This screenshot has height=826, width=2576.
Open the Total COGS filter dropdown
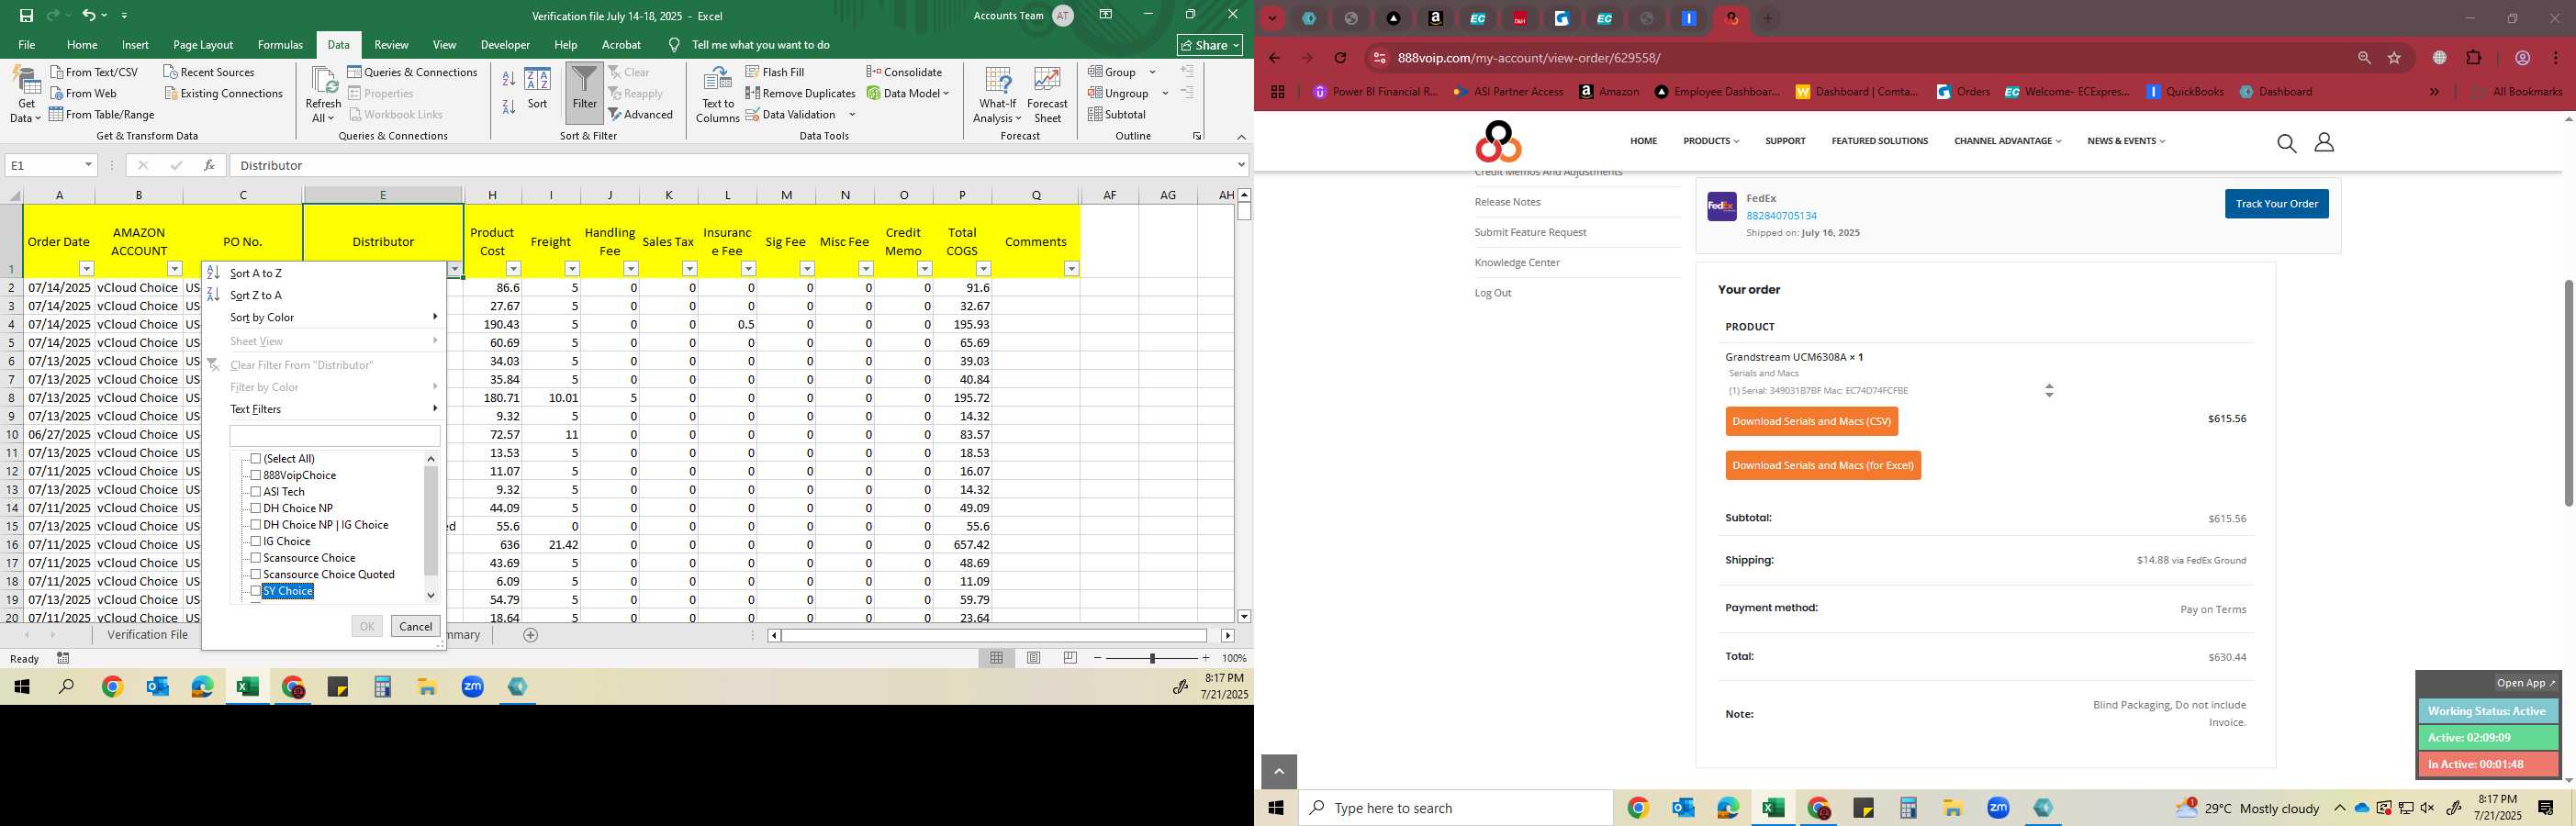(x=983, y=269)
